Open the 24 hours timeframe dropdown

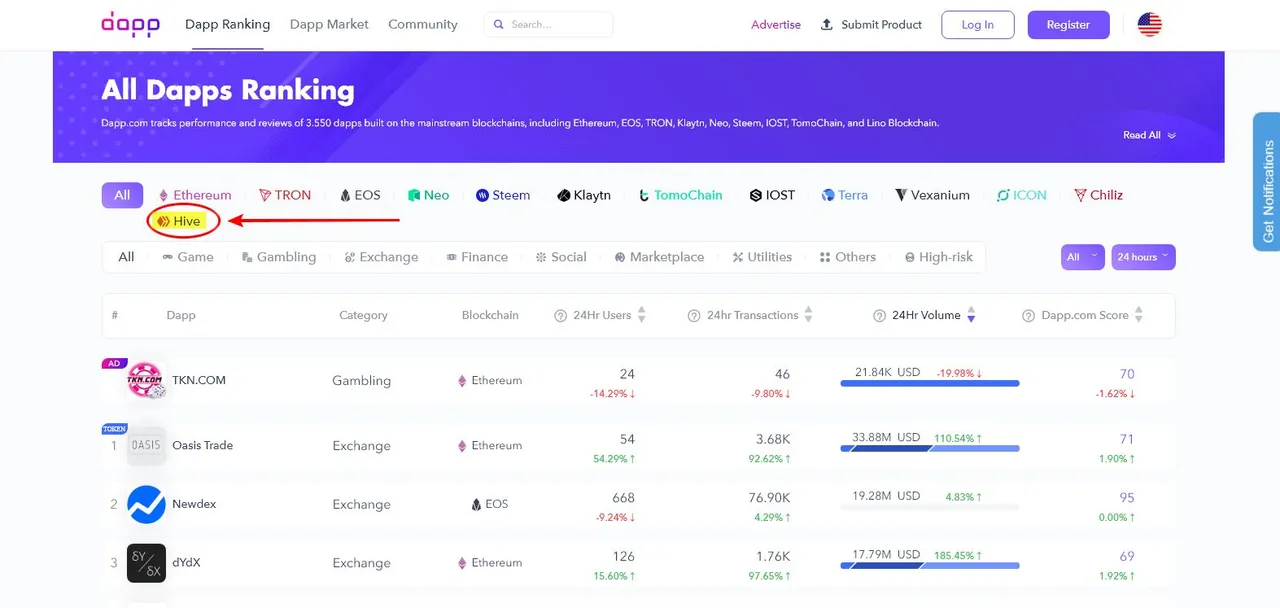coord(1144,257)
